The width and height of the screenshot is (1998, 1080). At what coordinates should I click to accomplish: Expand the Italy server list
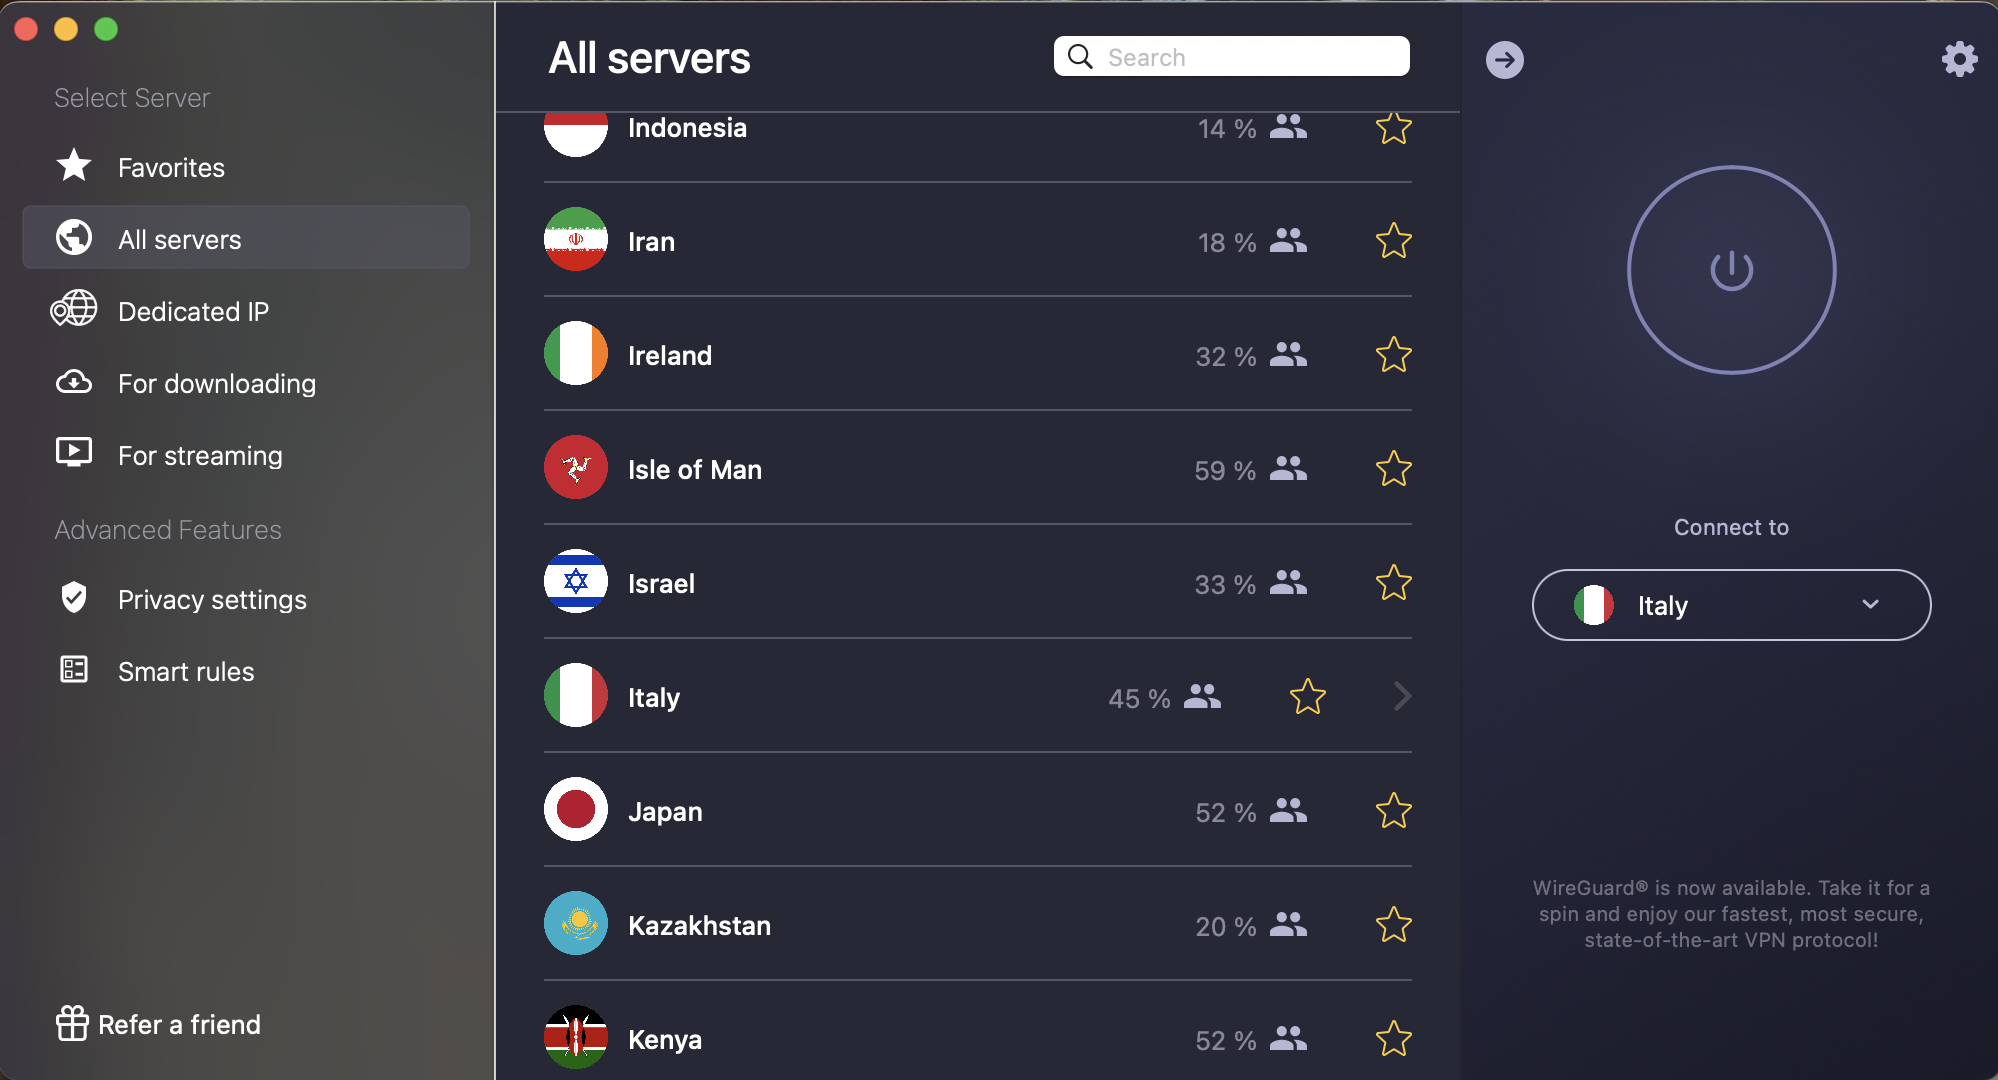tap(1401, 696)
